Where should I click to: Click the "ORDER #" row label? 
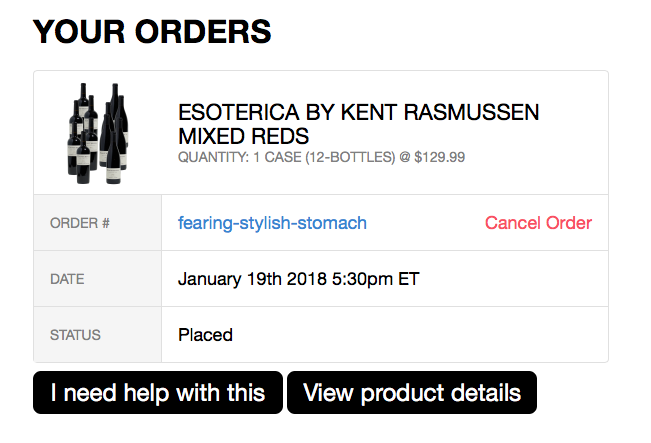80,223
